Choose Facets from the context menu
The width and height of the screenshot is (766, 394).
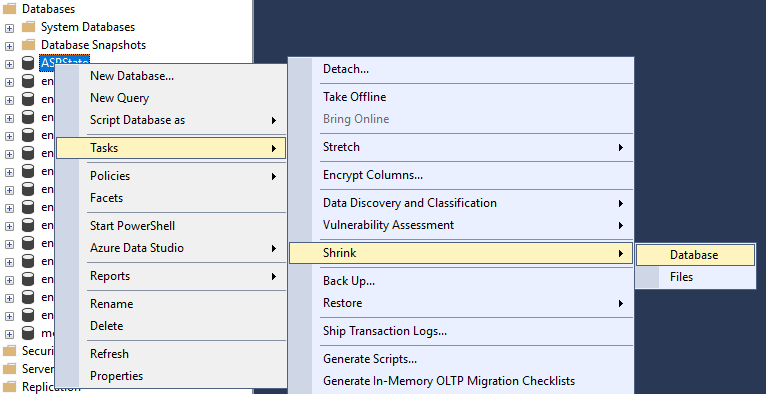tap(171, 198)
